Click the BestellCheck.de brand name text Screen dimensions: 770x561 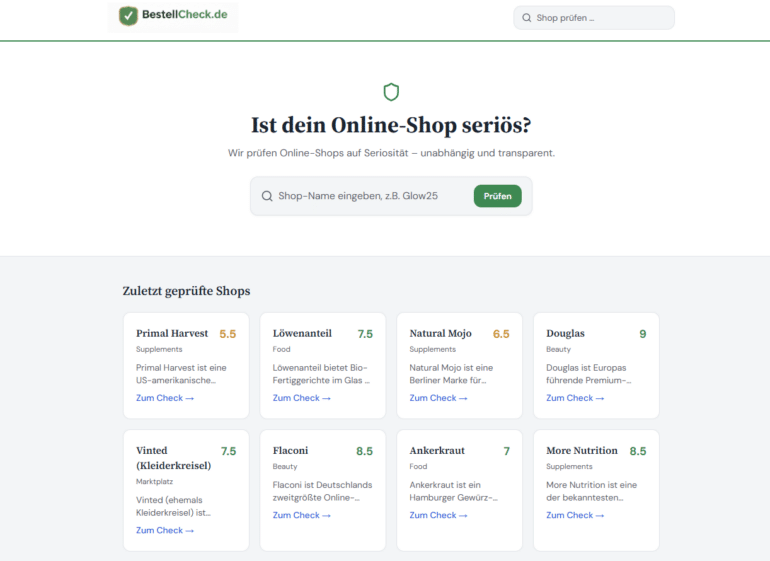click(x=185, y=15)
